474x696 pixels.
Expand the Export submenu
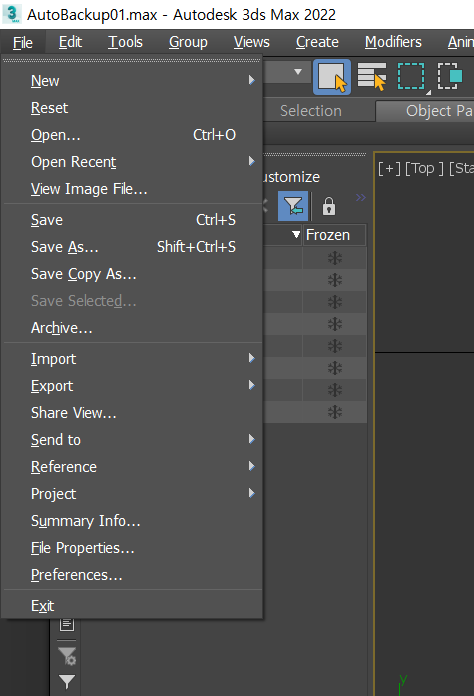pyautogui.click(x=132, y=386)
